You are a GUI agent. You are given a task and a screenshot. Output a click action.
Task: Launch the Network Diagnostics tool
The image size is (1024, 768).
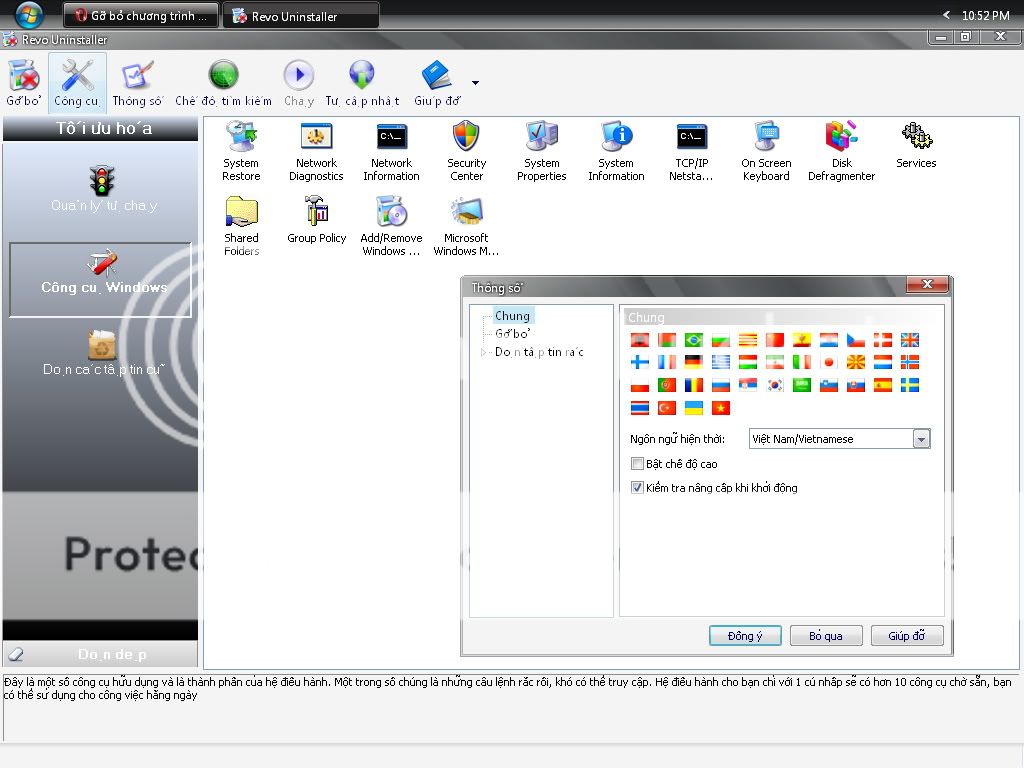click(316, 138)
